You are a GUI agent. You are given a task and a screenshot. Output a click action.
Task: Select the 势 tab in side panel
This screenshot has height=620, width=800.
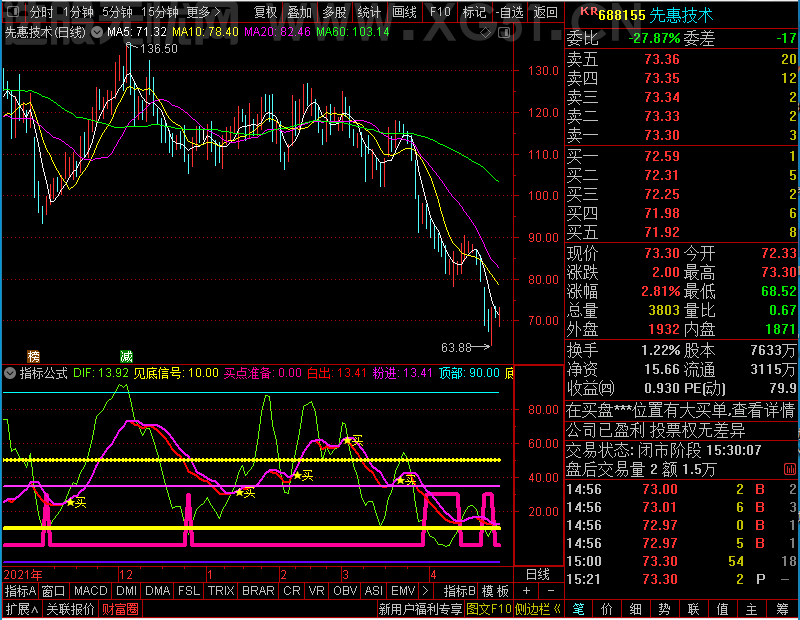pyautogui.click(x=664, y=609)
